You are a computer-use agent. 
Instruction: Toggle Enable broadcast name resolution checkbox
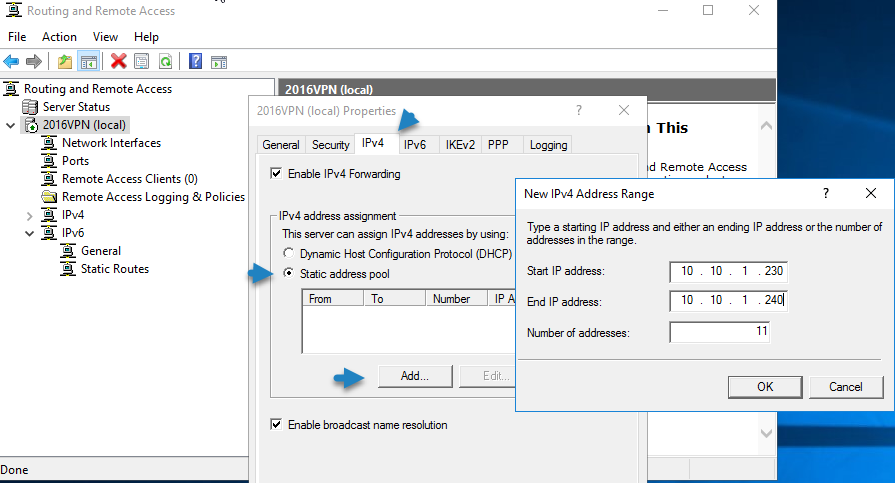tap(276, 425)
